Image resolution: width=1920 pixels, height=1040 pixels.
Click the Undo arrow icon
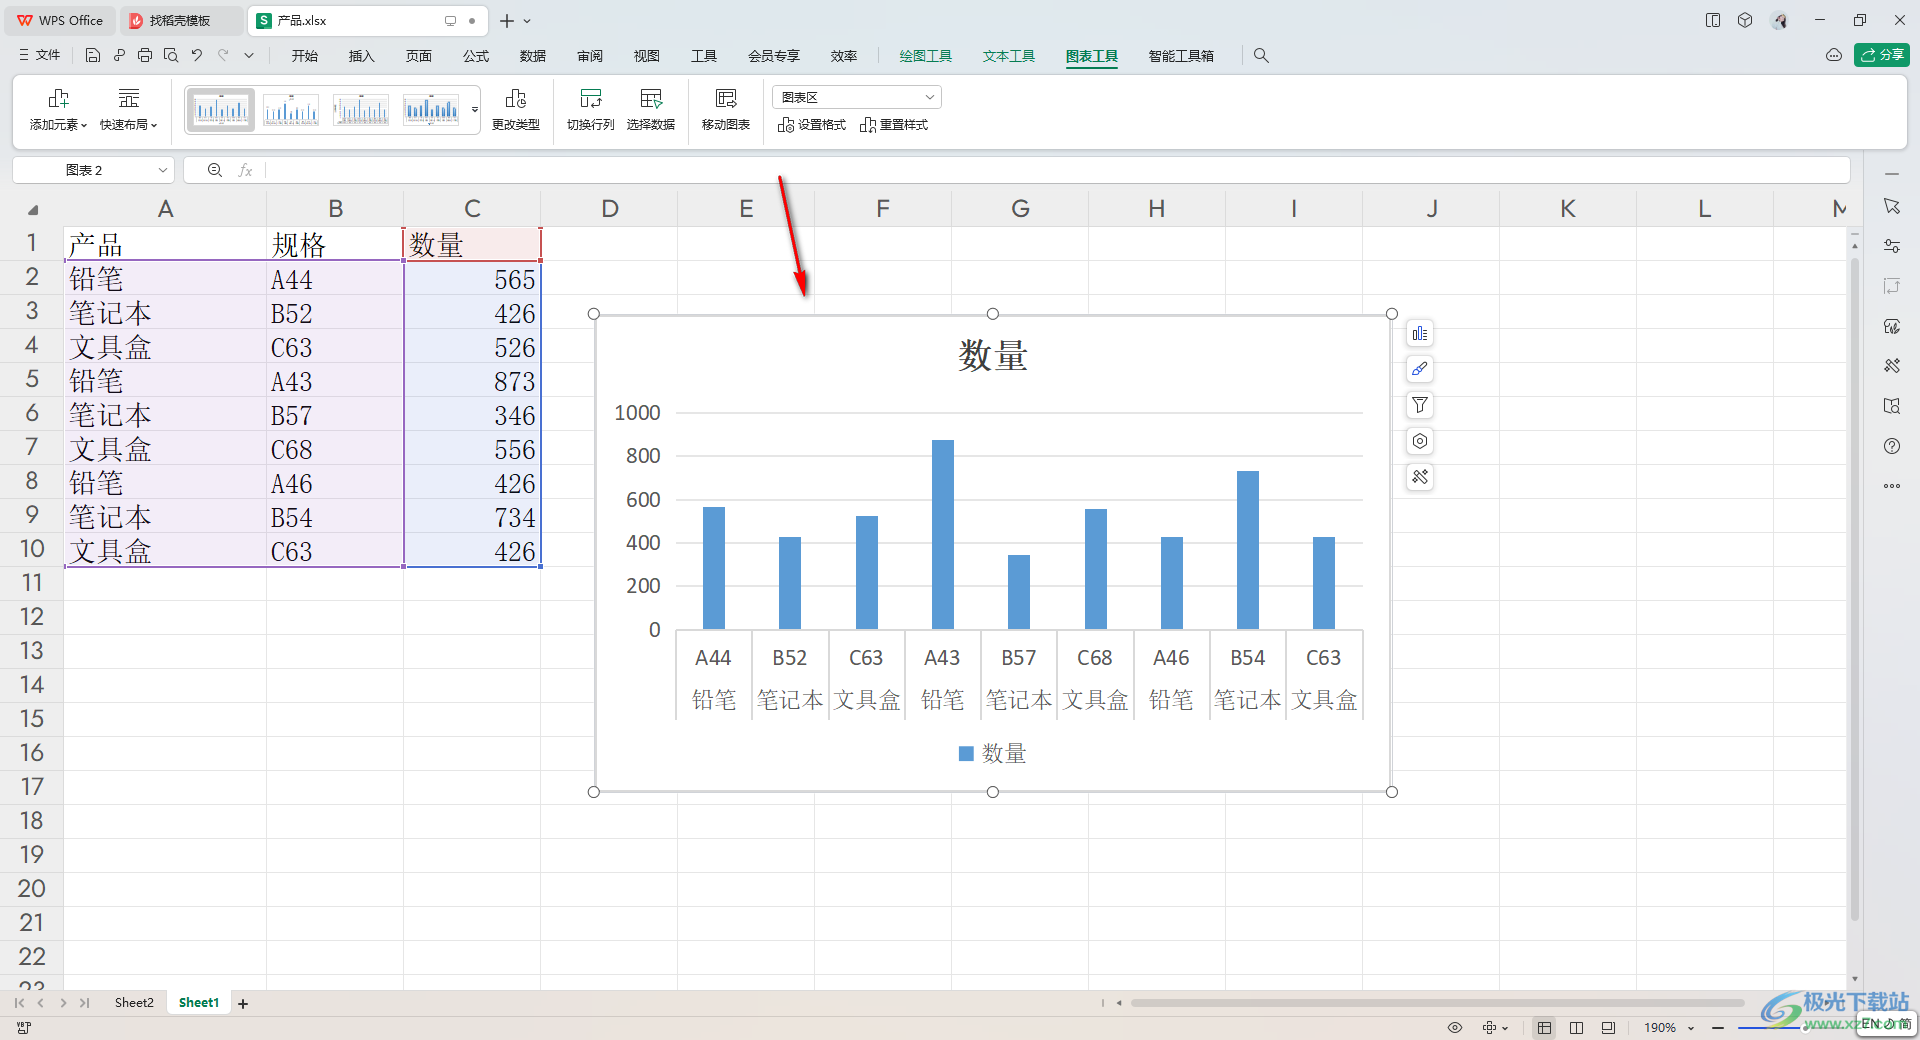[x=197, y=56]
